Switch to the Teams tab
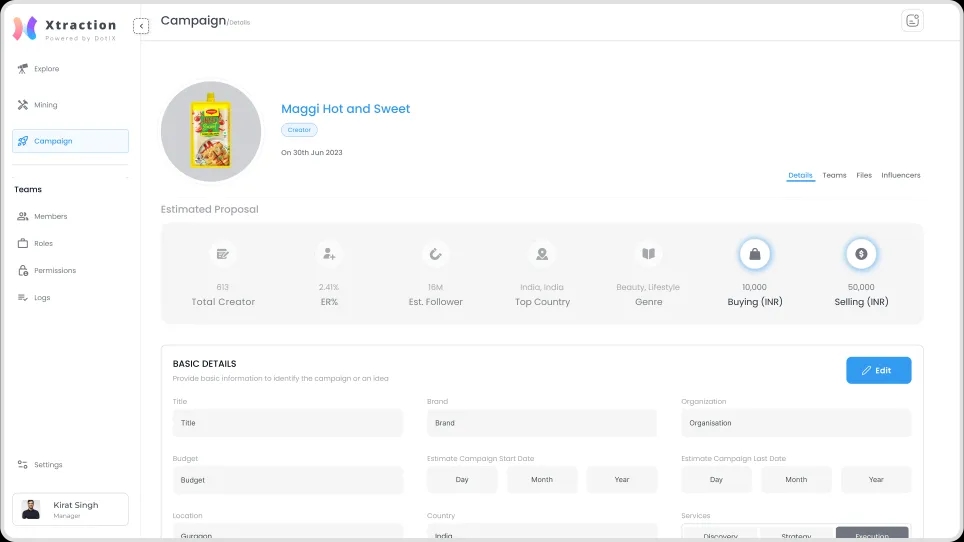 pyautogui.click(x=834, y=176)
